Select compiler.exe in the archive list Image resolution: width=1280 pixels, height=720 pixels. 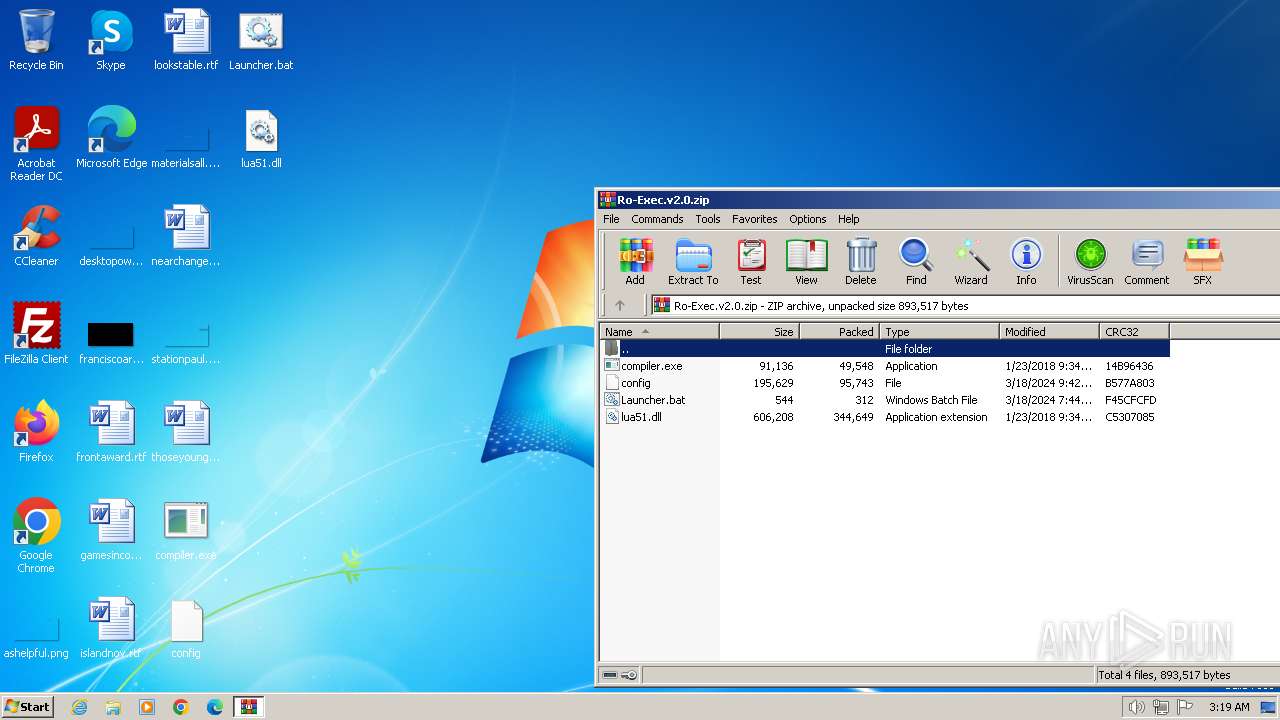pos(885,366)
